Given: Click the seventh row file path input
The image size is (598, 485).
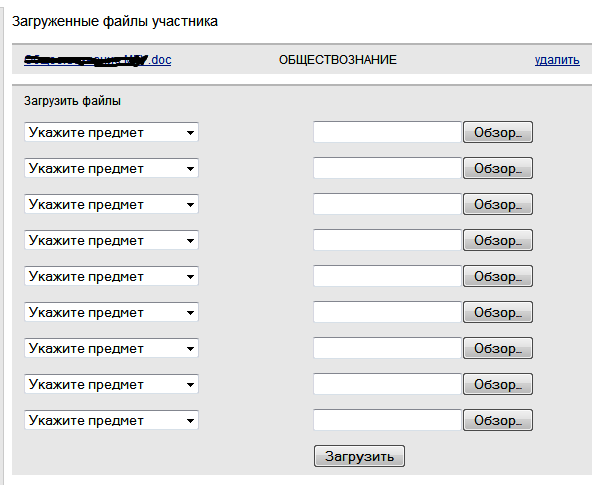Looking at the screenshot, I should [x=387, y=348].
